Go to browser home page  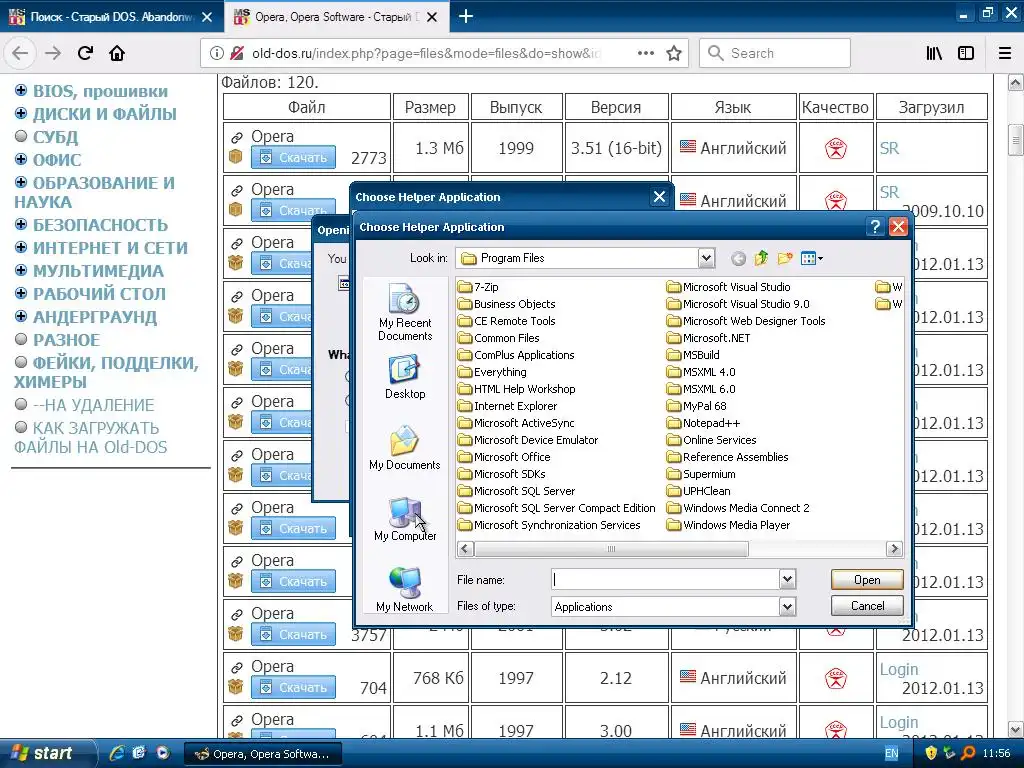(x=117, y=53)
